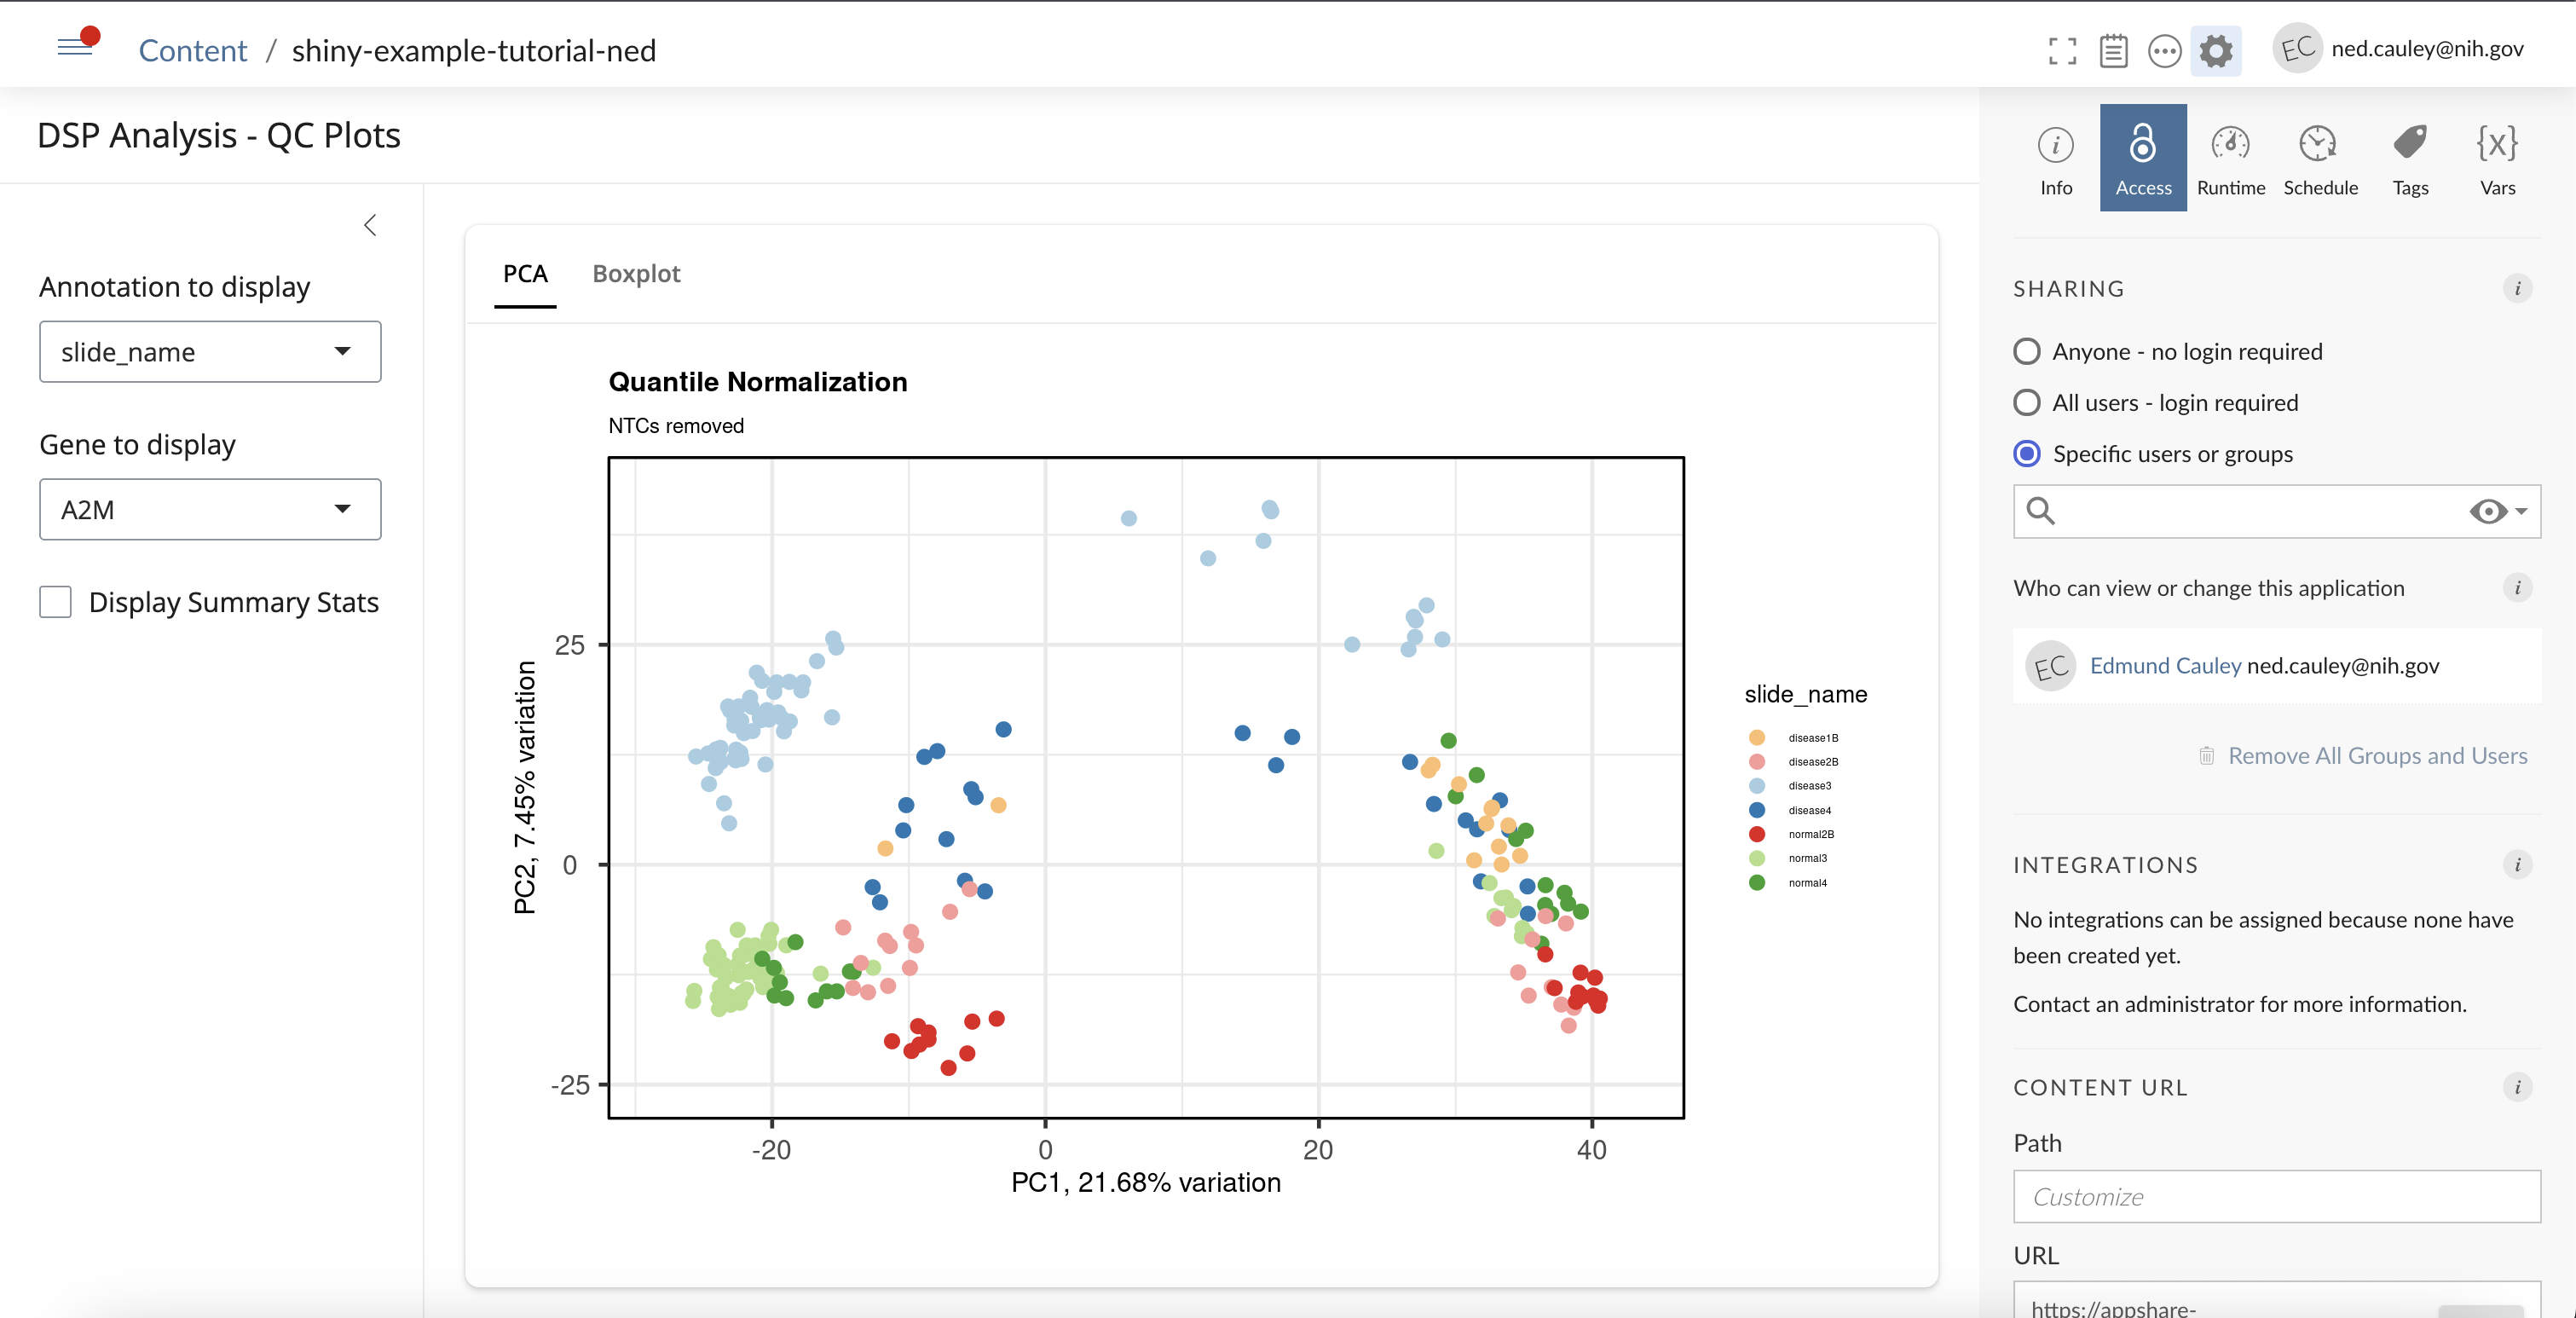Open the more options ellipsis menu
This screenshot has width=2576, height=1318.
click(2164, 50)
